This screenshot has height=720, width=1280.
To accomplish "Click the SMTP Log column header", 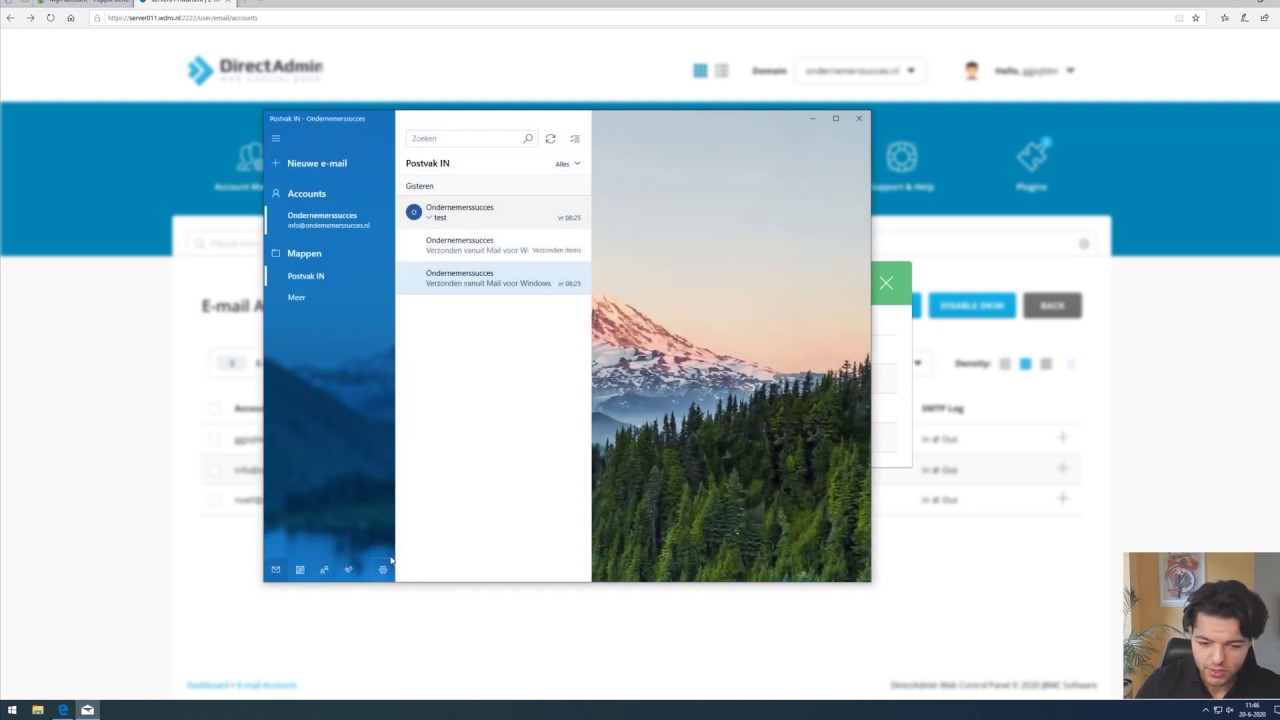I will tap(942, 408).
